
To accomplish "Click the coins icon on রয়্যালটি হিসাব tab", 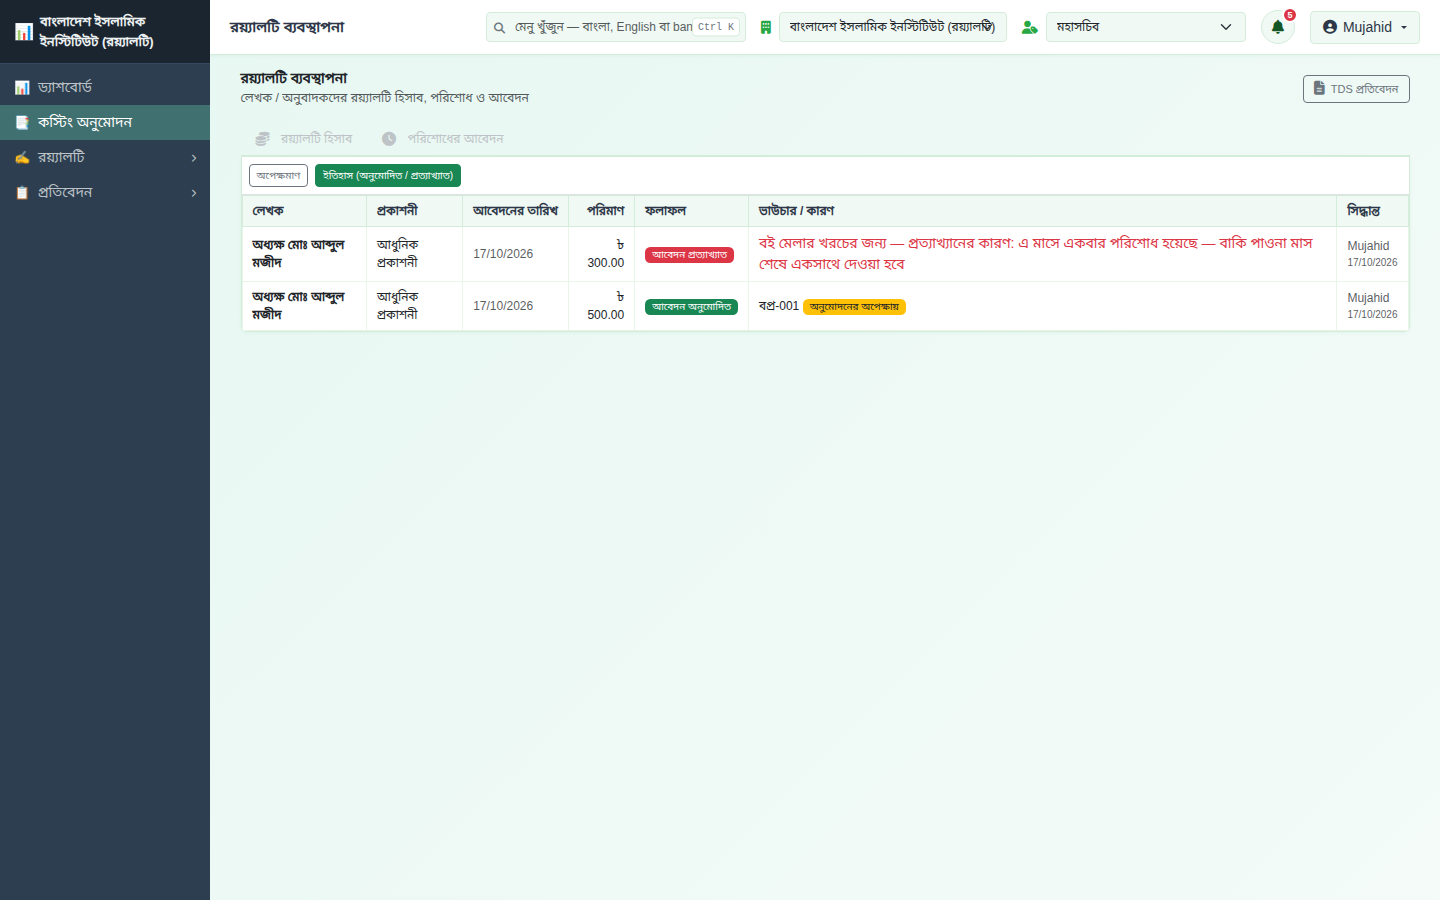I will [263, 139].
